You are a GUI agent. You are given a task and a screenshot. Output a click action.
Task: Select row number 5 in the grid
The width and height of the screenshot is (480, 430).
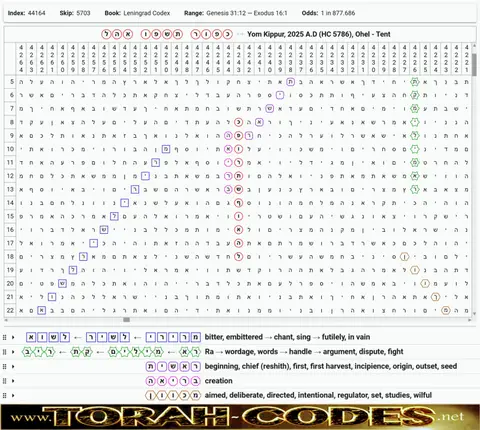[x=10, y=82]
